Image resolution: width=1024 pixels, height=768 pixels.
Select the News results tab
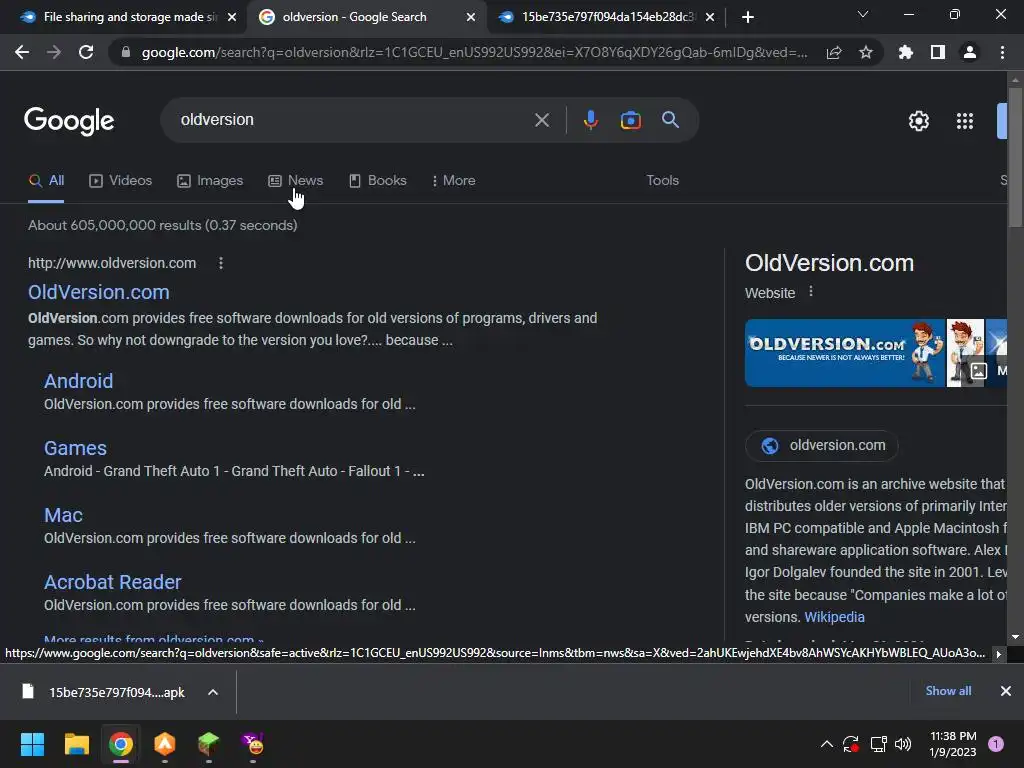[x=296, y=181]
